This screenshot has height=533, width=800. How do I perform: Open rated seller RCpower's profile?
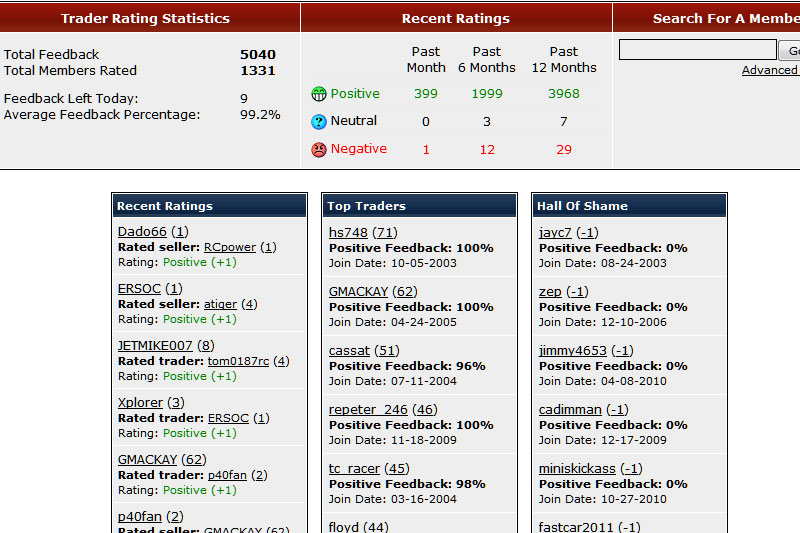(230, 247)
